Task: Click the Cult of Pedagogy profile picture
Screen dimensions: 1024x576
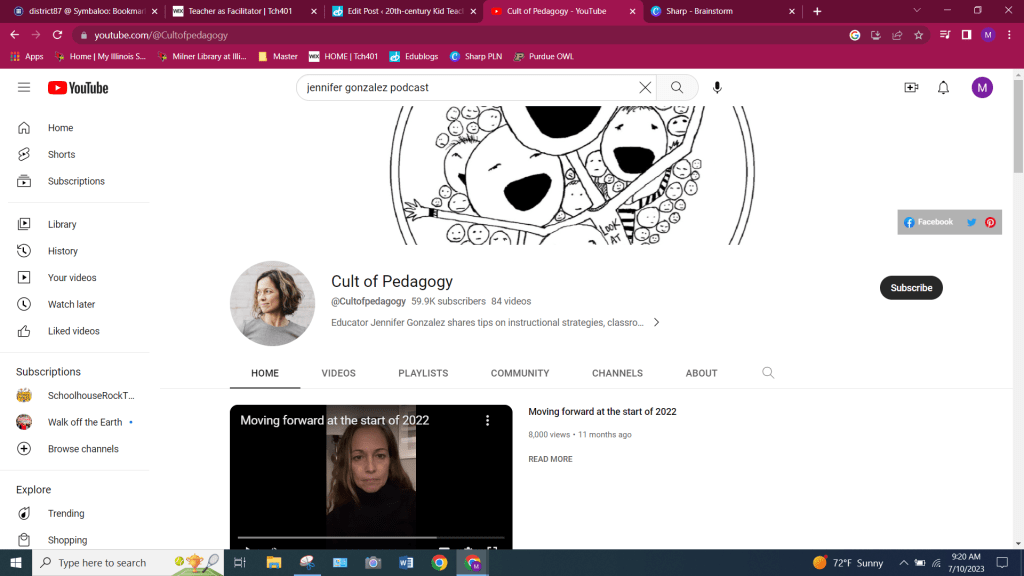Action: point(272,304)
